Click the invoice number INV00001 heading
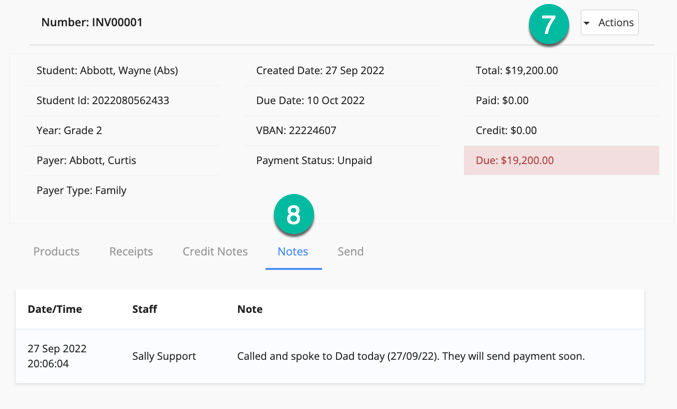Viewport: 677px width, 409px height. pyautogui.click(x=92, y=22)
